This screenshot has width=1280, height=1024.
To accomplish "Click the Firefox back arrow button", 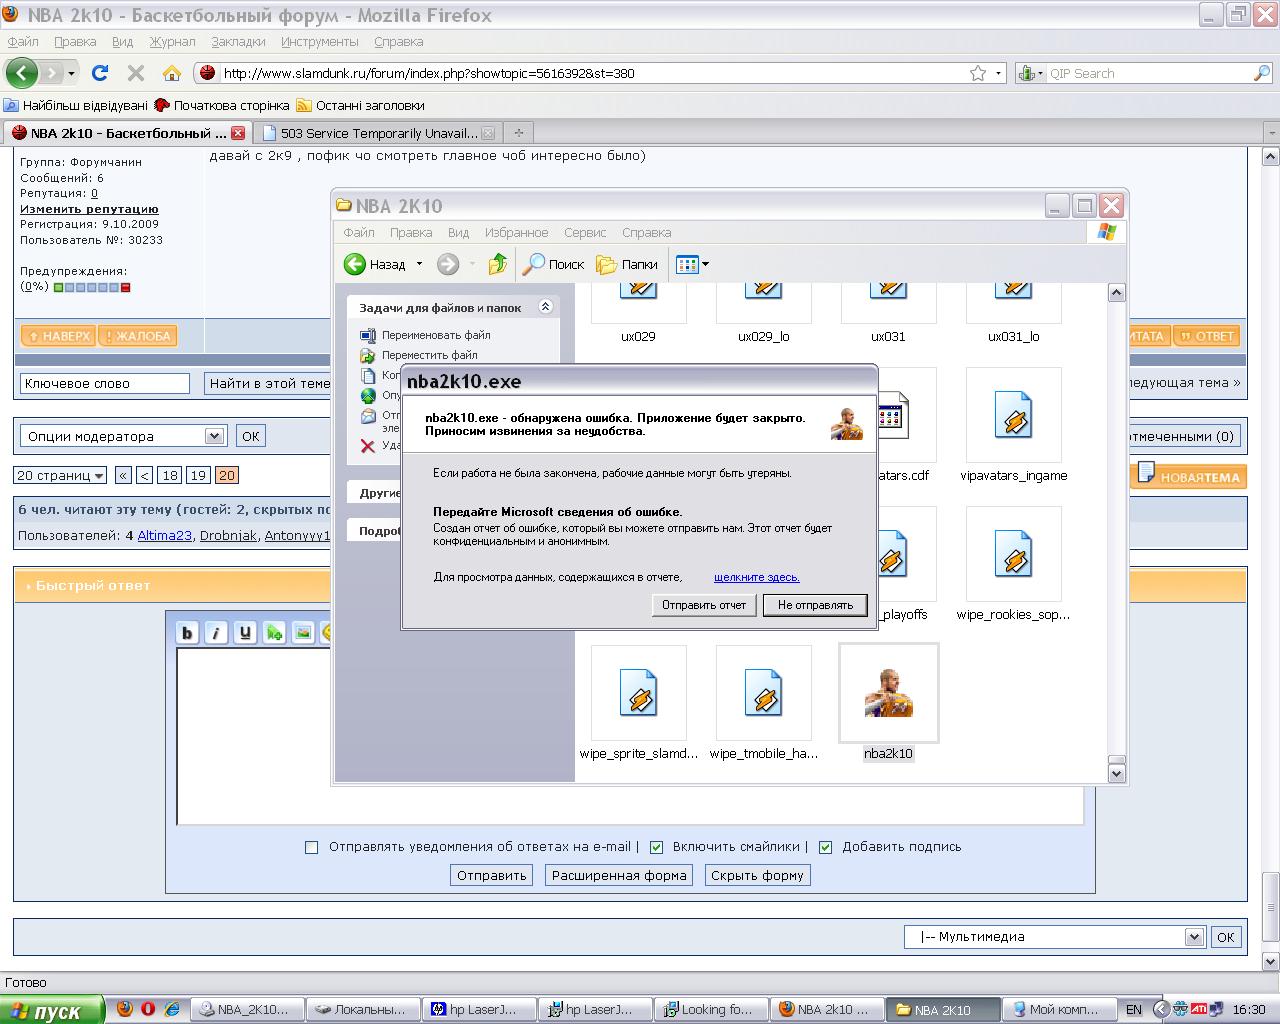I will (21, 73).
